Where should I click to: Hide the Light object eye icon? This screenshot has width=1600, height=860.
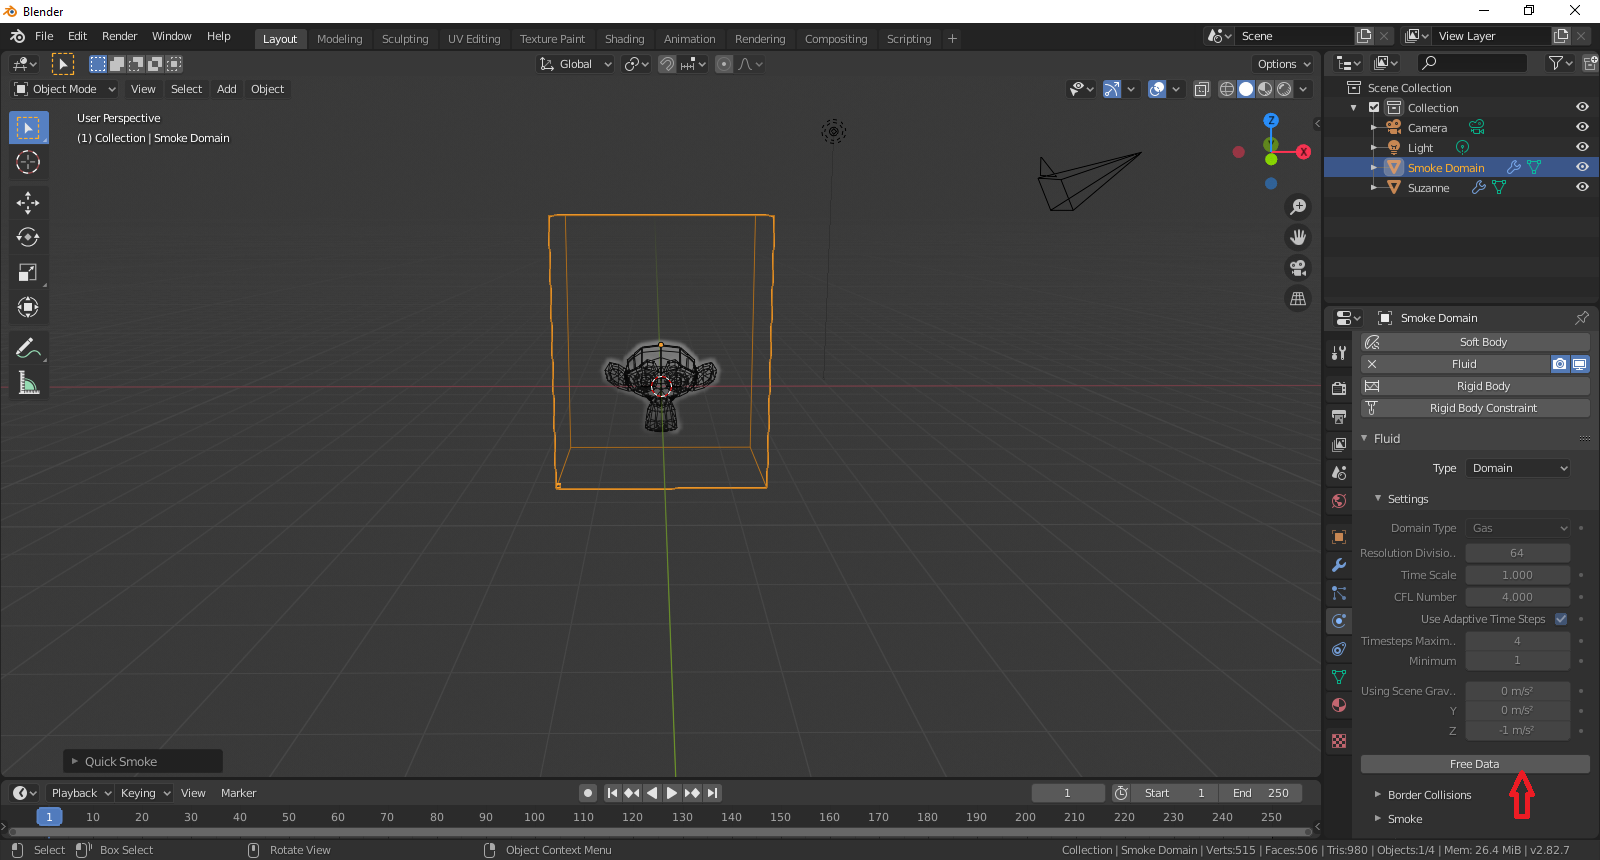coord(1582,147)
